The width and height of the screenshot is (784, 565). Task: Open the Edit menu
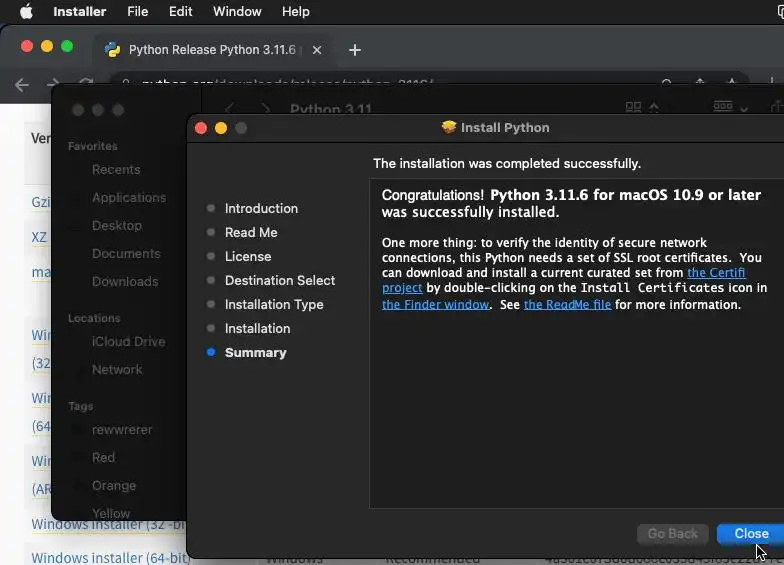point(180,12)
